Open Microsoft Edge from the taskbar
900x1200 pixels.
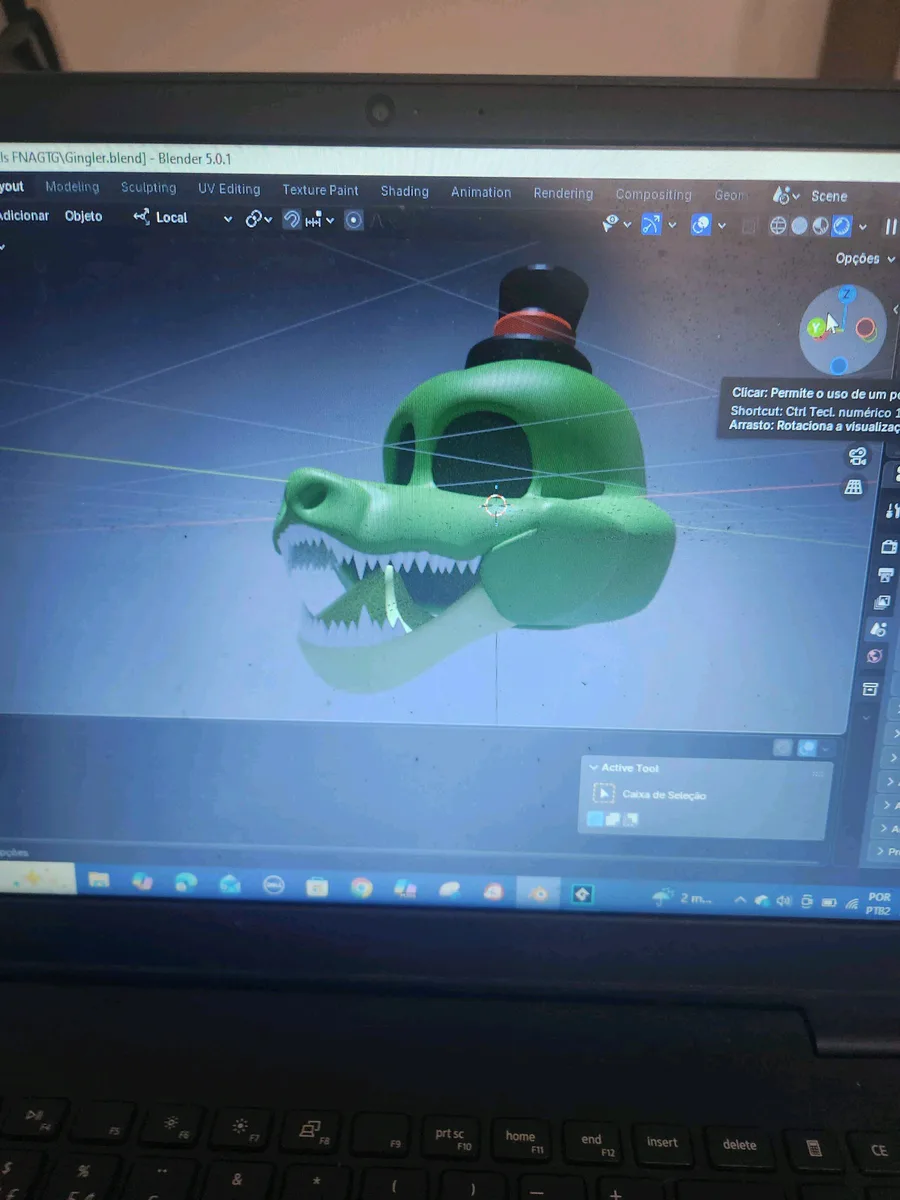pos(185,882)
